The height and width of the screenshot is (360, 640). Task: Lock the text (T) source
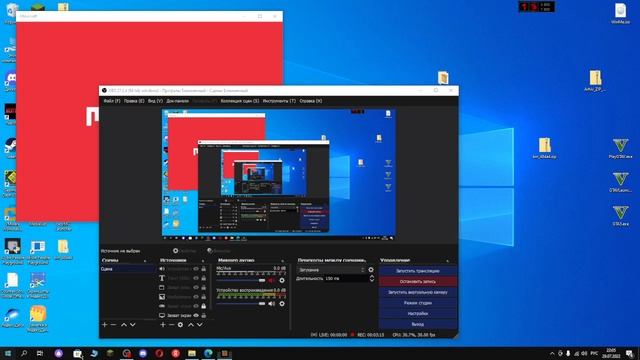point(203,278)
